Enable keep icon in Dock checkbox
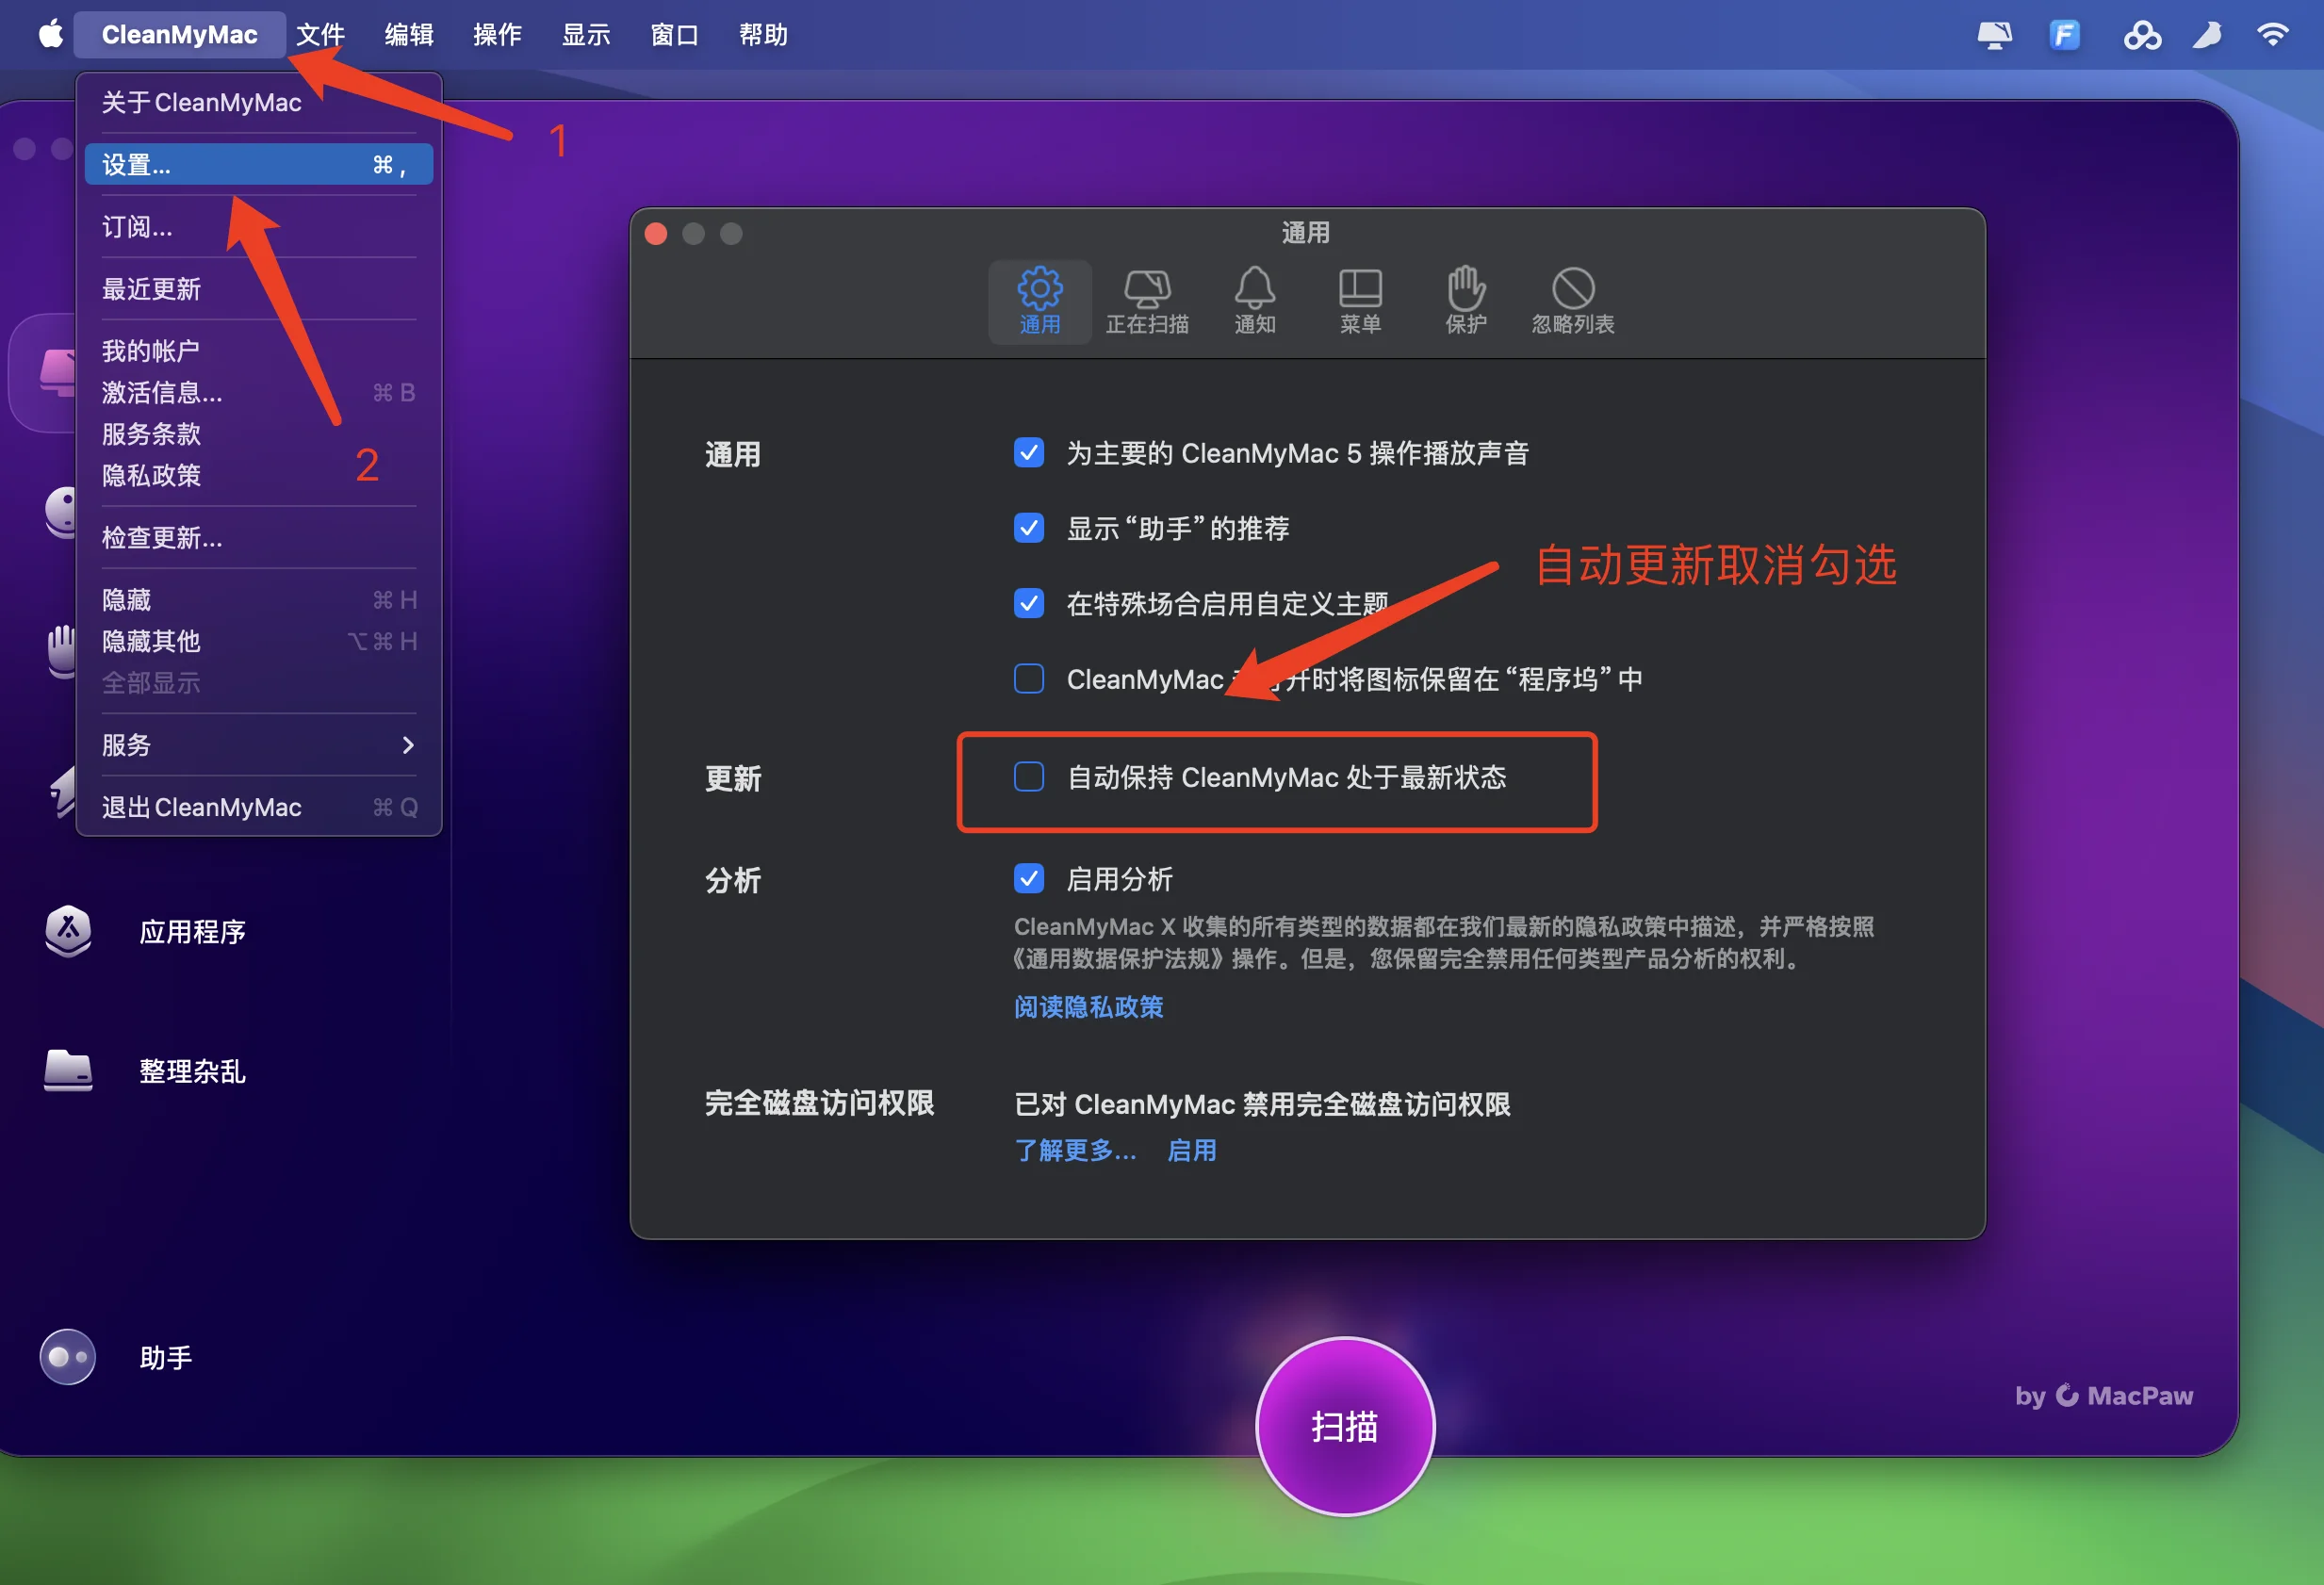Viewport: 2324px width, 1585px height. (x=1029, y=679)
